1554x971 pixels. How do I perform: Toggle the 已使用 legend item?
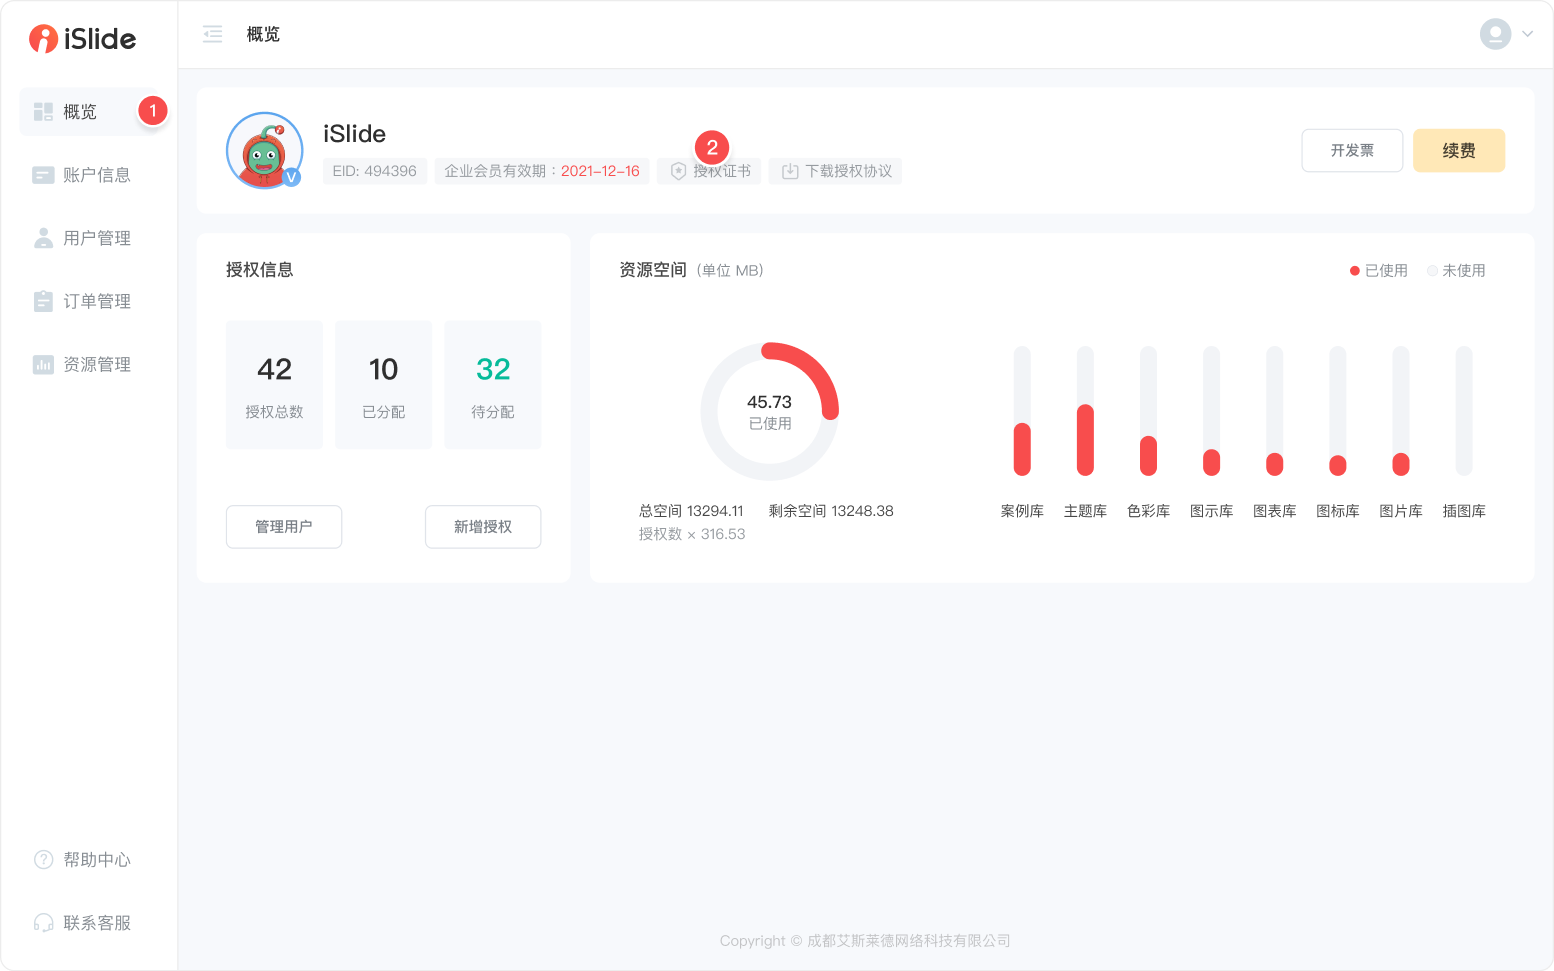[x=1379, y=270]
